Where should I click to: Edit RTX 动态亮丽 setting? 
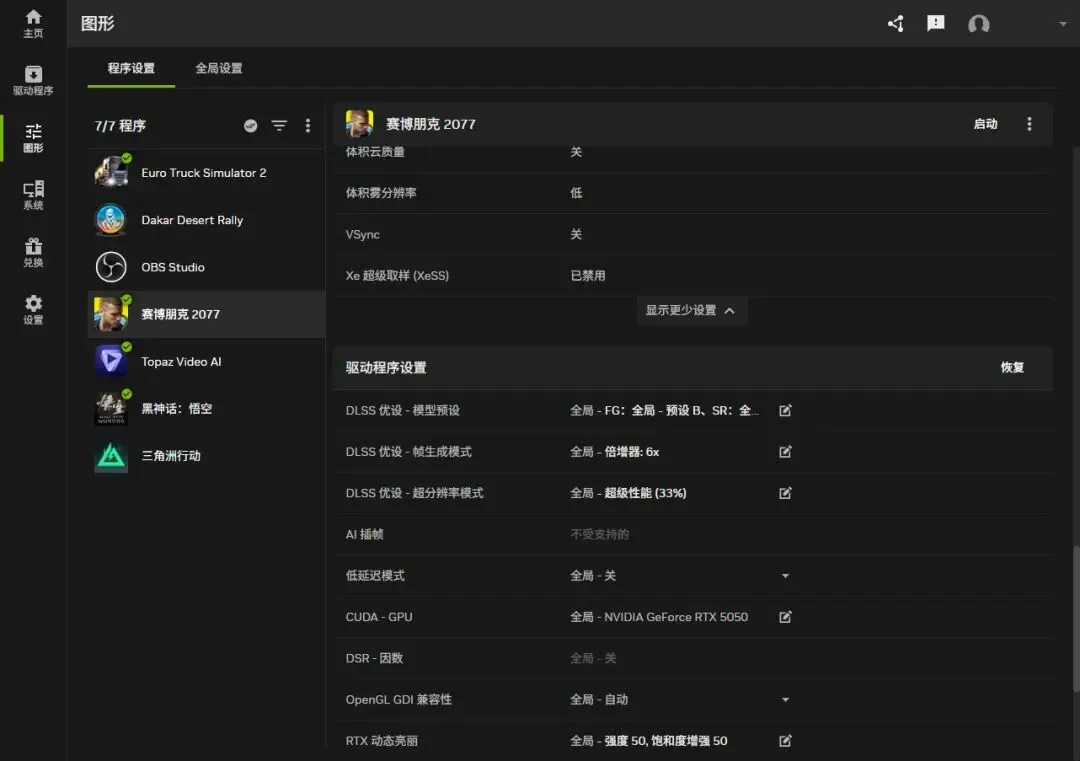785,741
